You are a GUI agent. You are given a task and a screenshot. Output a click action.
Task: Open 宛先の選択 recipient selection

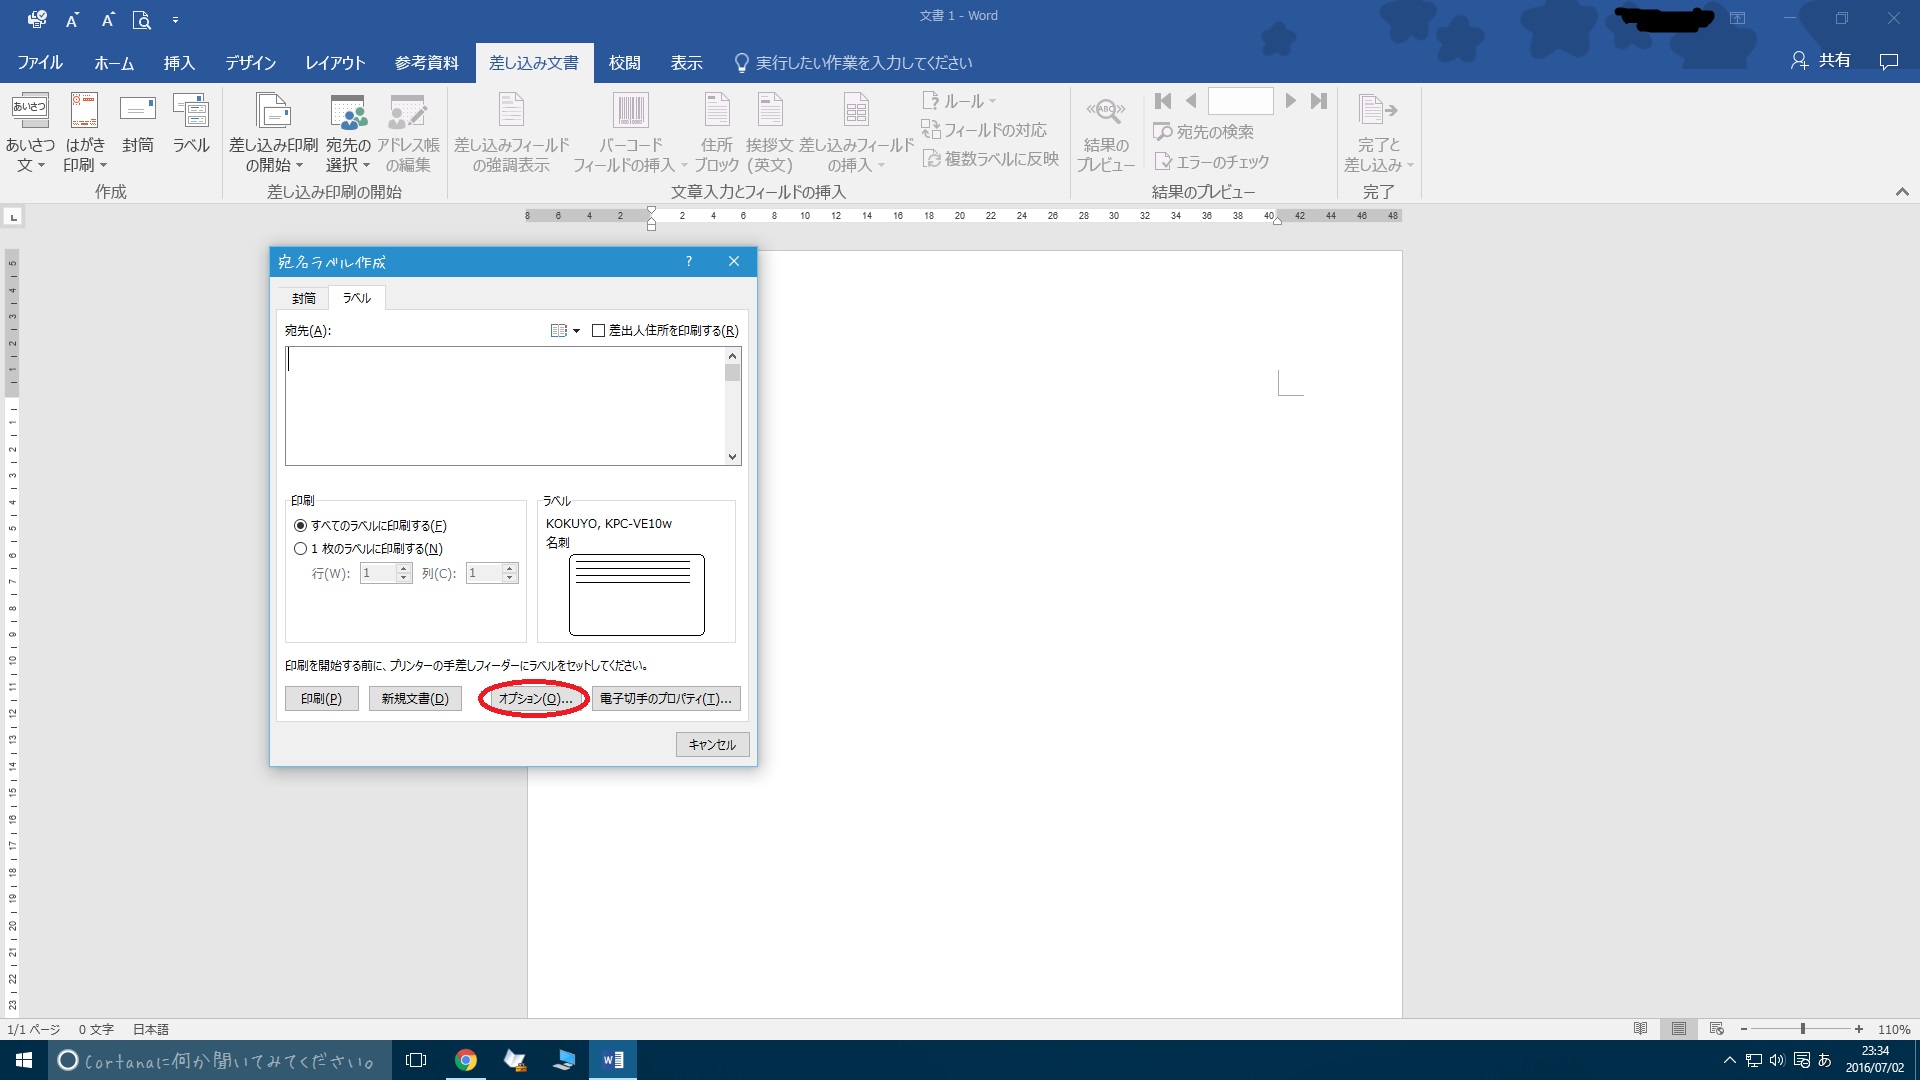pyautogui.click(x=348, y=134)
